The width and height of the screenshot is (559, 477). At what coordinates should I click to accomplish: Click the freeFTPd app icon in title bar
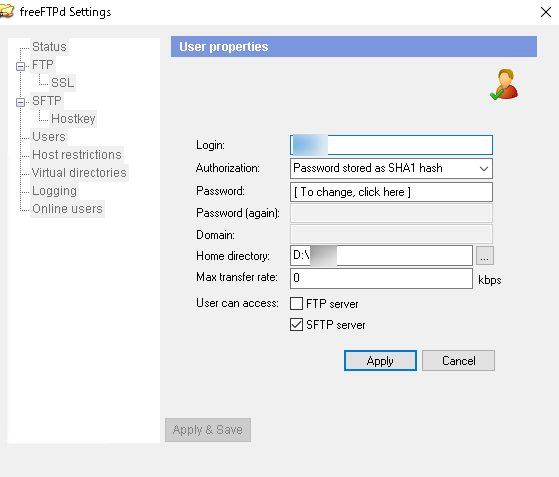click(6, 11)
